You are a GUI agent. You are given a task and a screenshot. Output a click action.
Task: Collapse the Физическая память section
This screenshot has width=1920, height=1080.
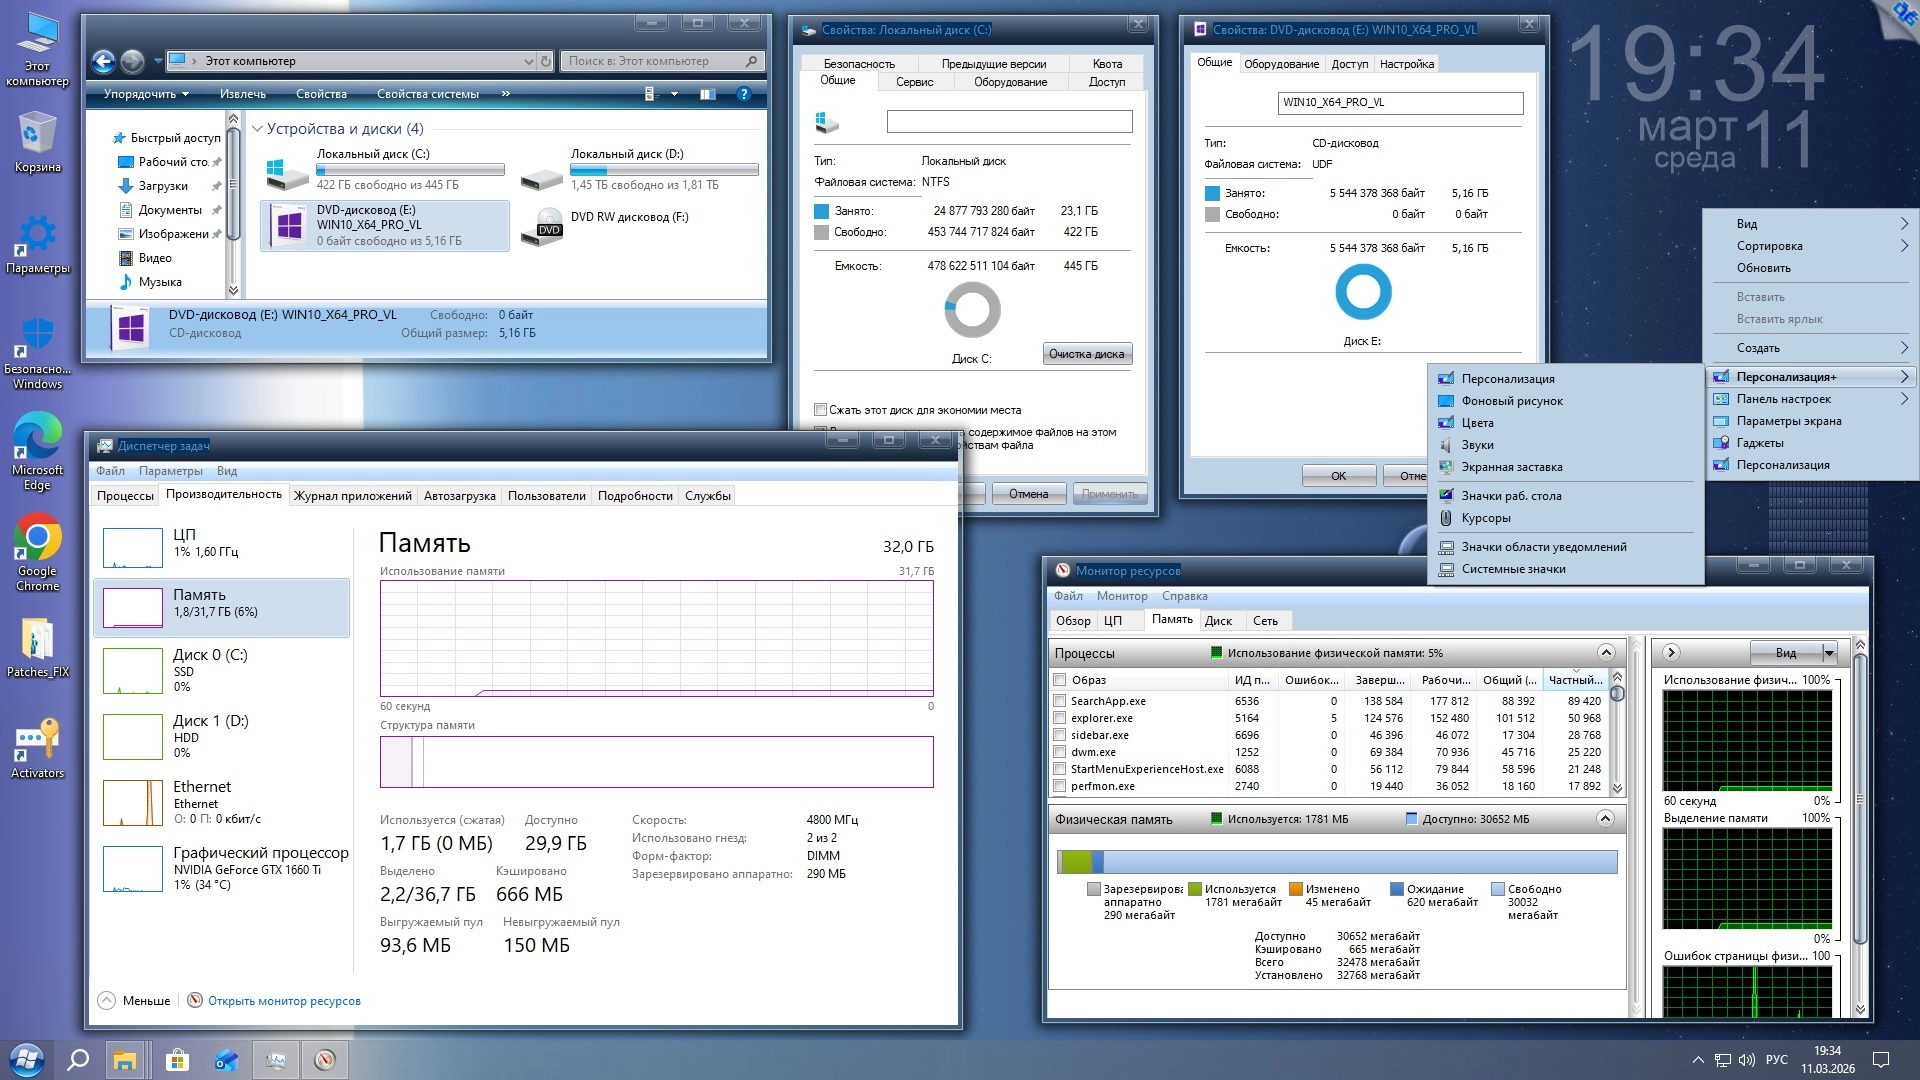(x=1605, y=819)
